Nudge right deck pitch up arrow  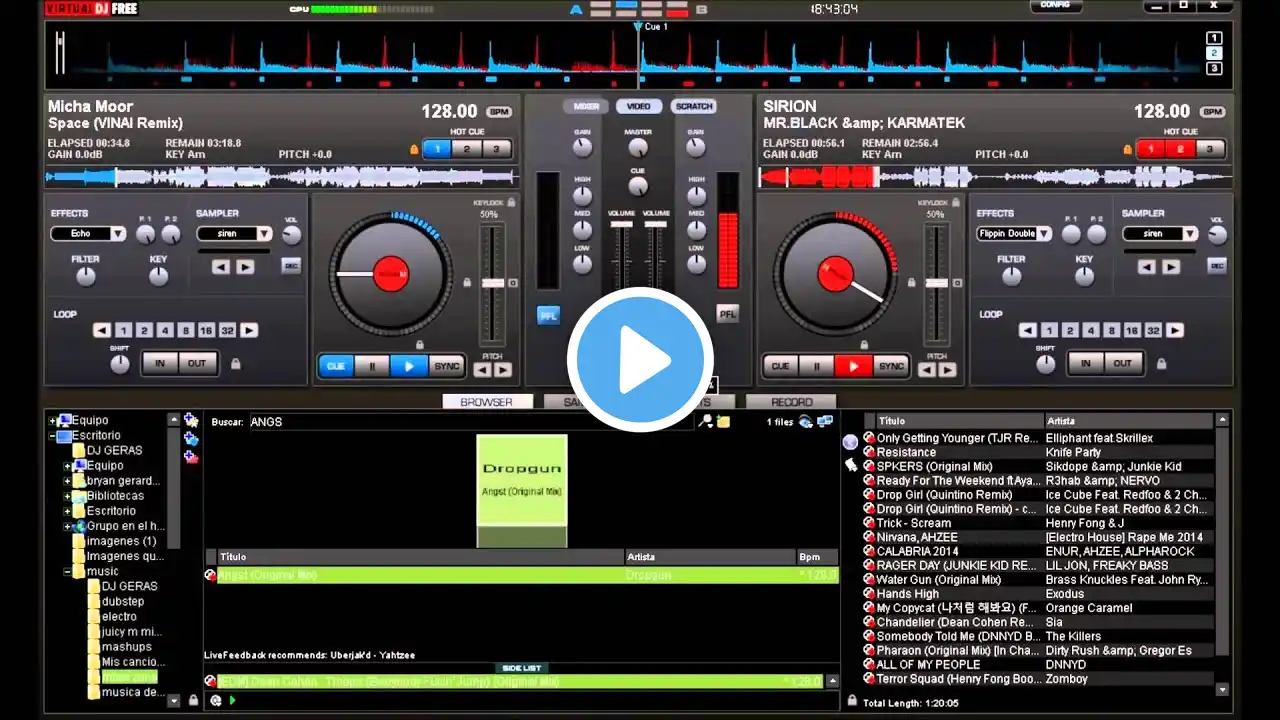point(948,370)
